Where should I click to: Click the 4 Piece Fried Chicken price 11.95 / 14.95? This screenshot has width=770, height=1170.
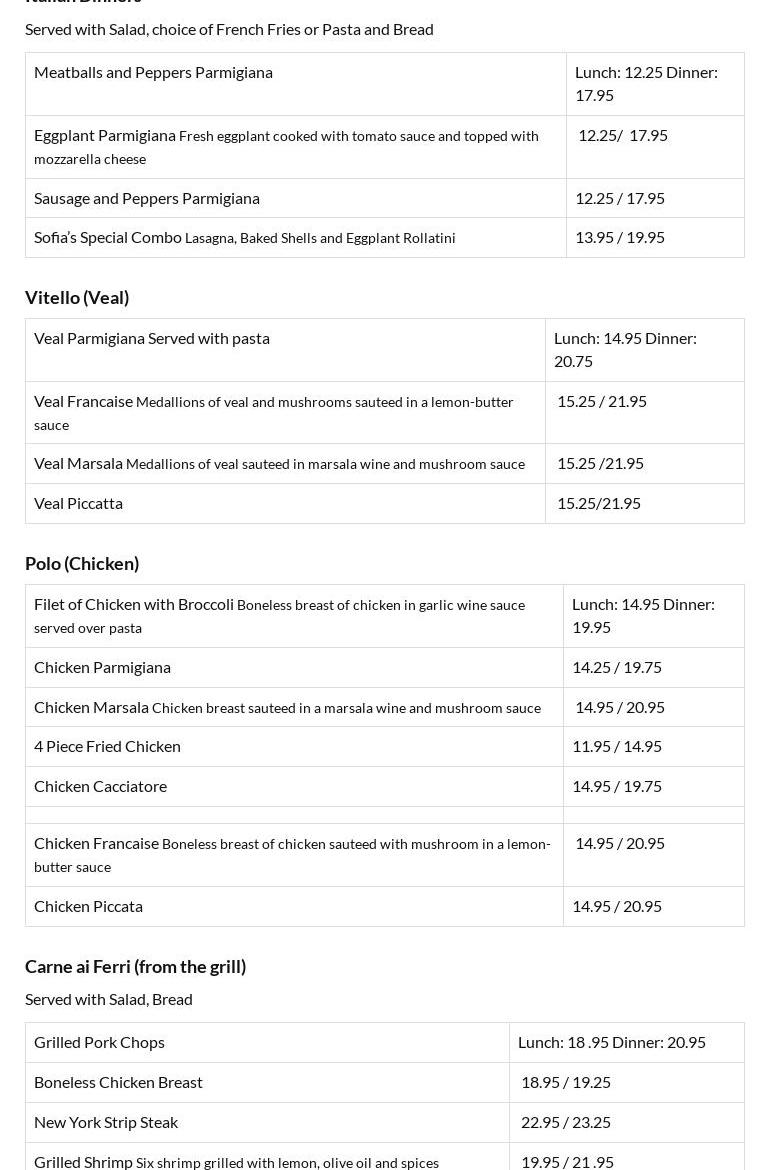(617, 746)
